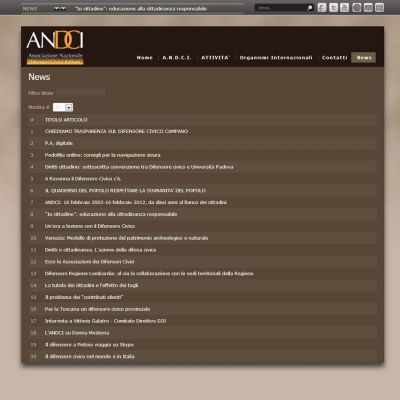
Task: Click the Filtro titolo input field
Action: (x=81, y=93)
